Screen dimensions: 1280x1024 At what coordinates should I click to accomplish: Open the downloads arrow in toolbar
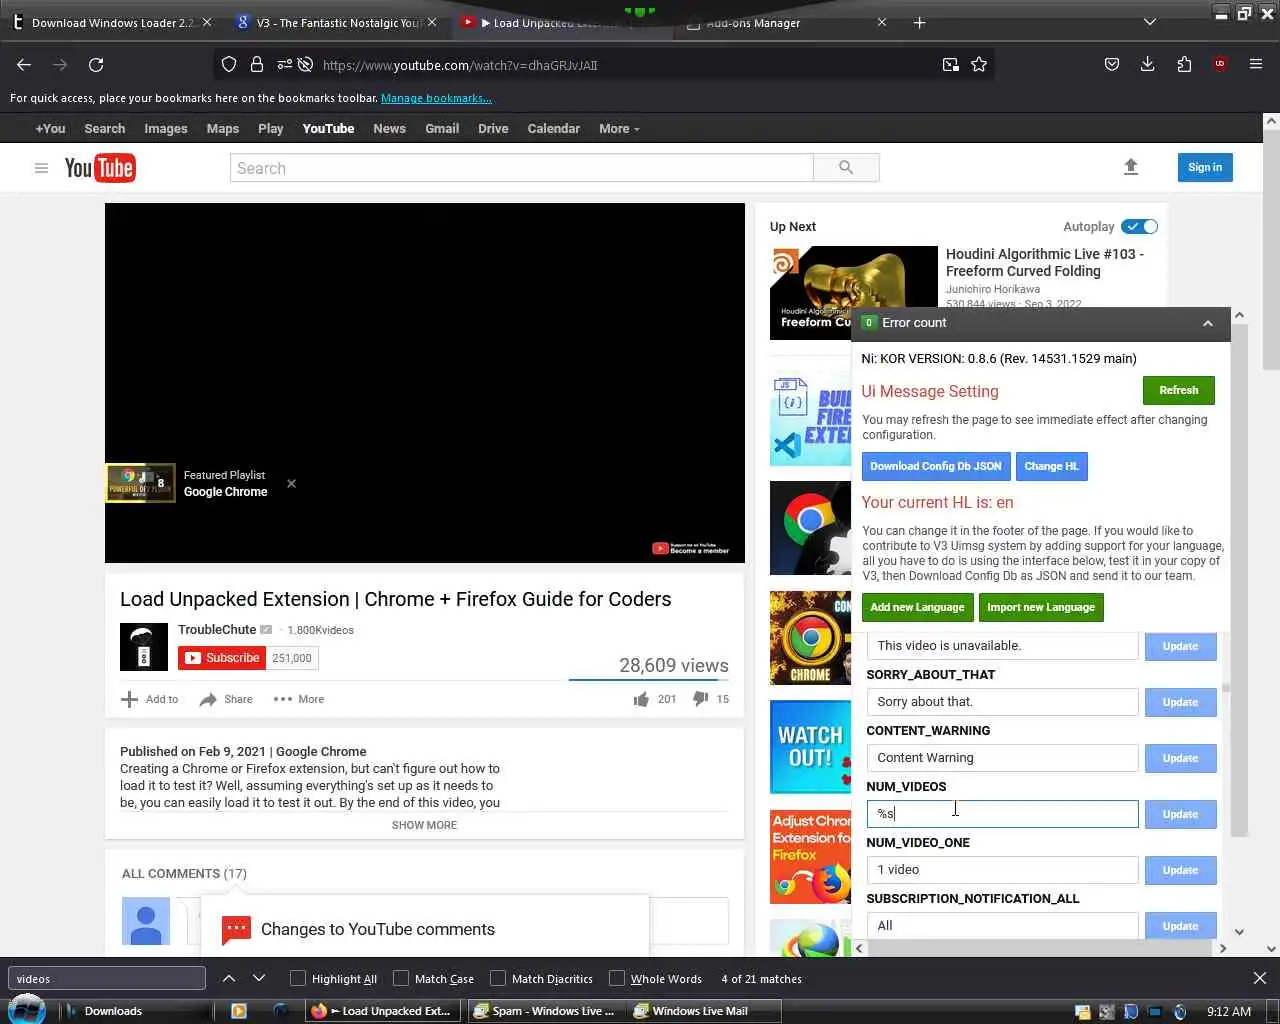click(x=1148, y=65)
